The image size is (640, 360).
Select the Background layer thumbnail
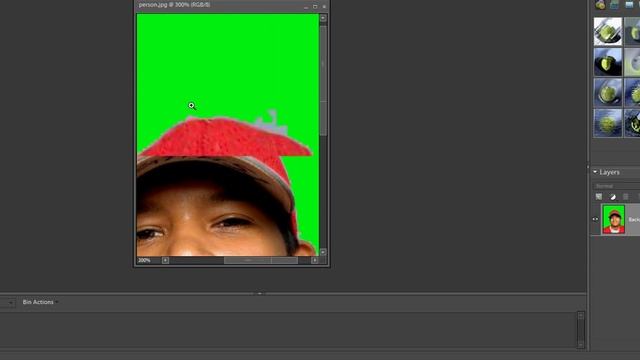click(613, 220)
